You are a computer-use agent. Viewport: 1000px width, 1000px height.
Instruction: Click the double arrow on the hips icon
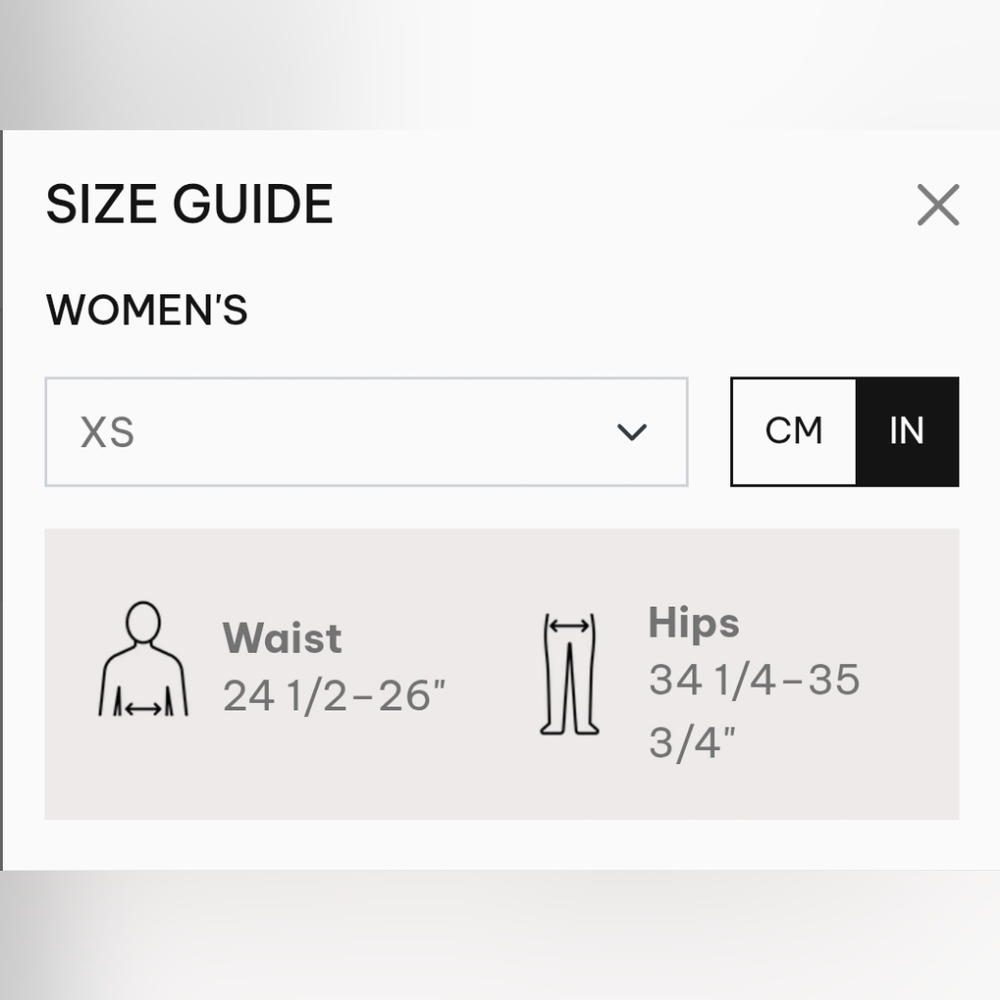[570, 626]
